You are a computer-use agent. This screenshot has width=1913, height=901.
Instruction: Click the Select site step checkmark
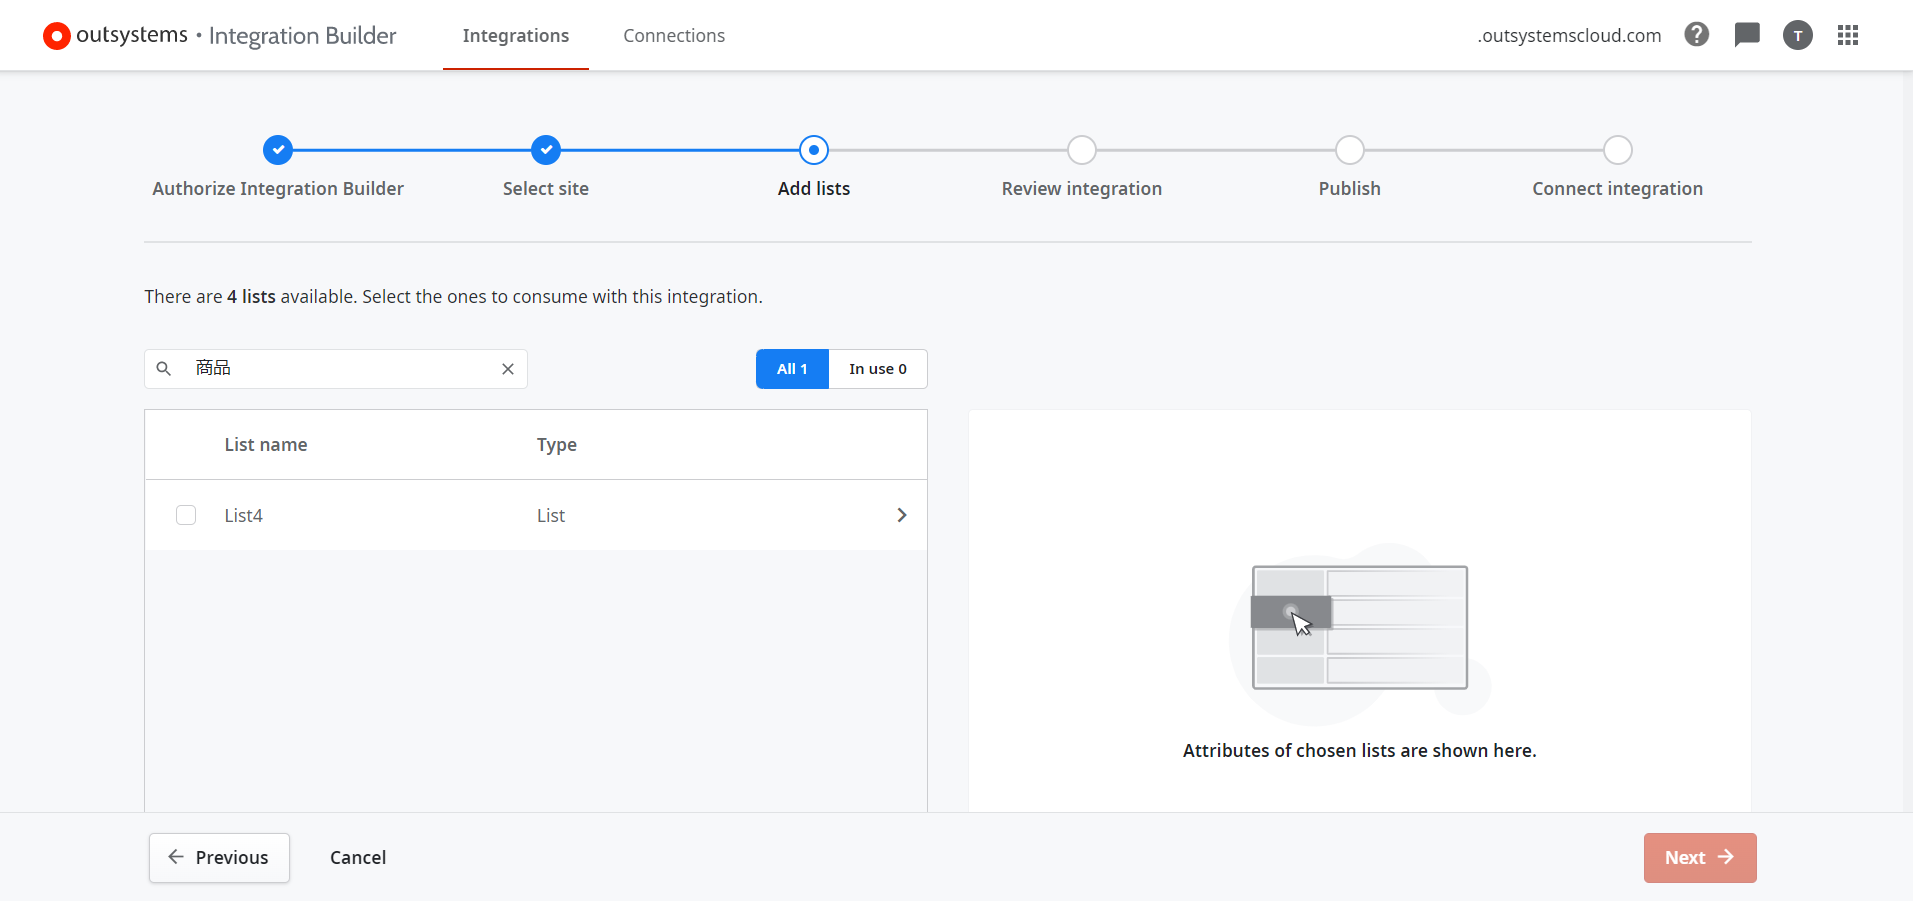click(x=546, y=150)
